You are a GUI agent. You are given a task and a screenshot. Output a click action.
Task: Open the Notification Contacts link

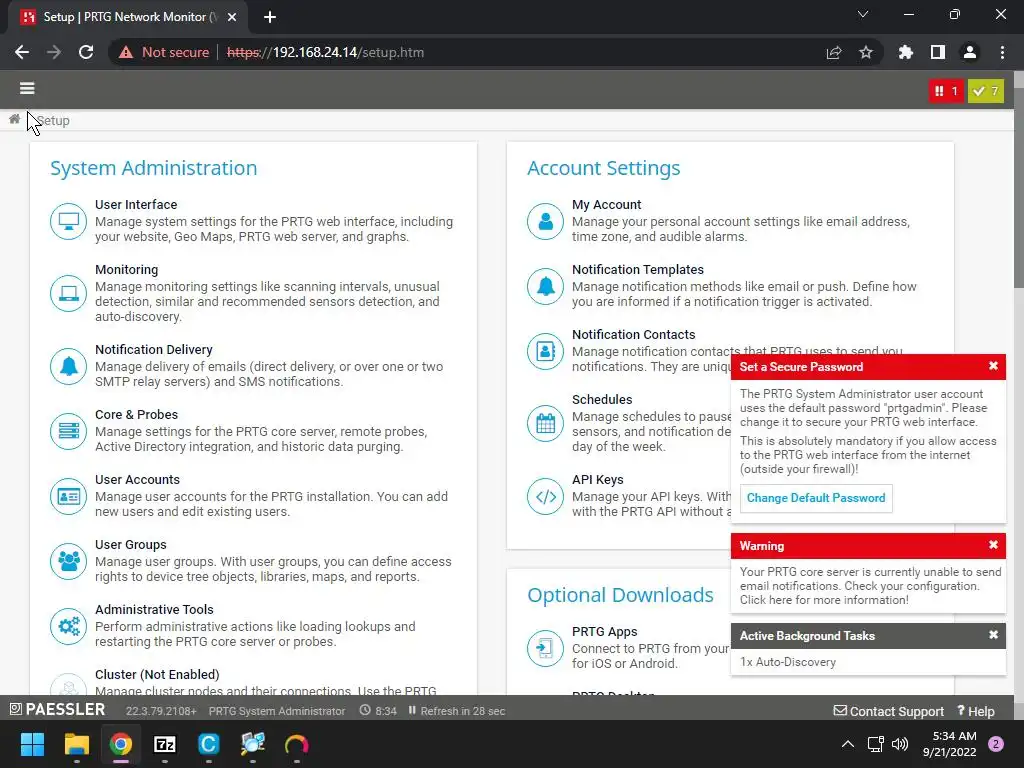(x=633, y=334)
